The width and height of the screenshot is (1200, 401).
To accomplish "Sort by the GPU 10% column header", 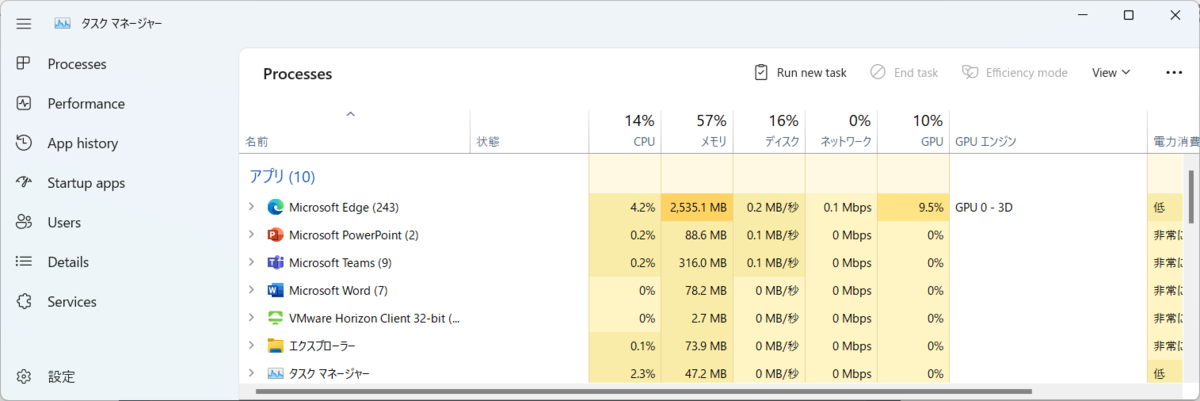I will click(x=914, y=131).
